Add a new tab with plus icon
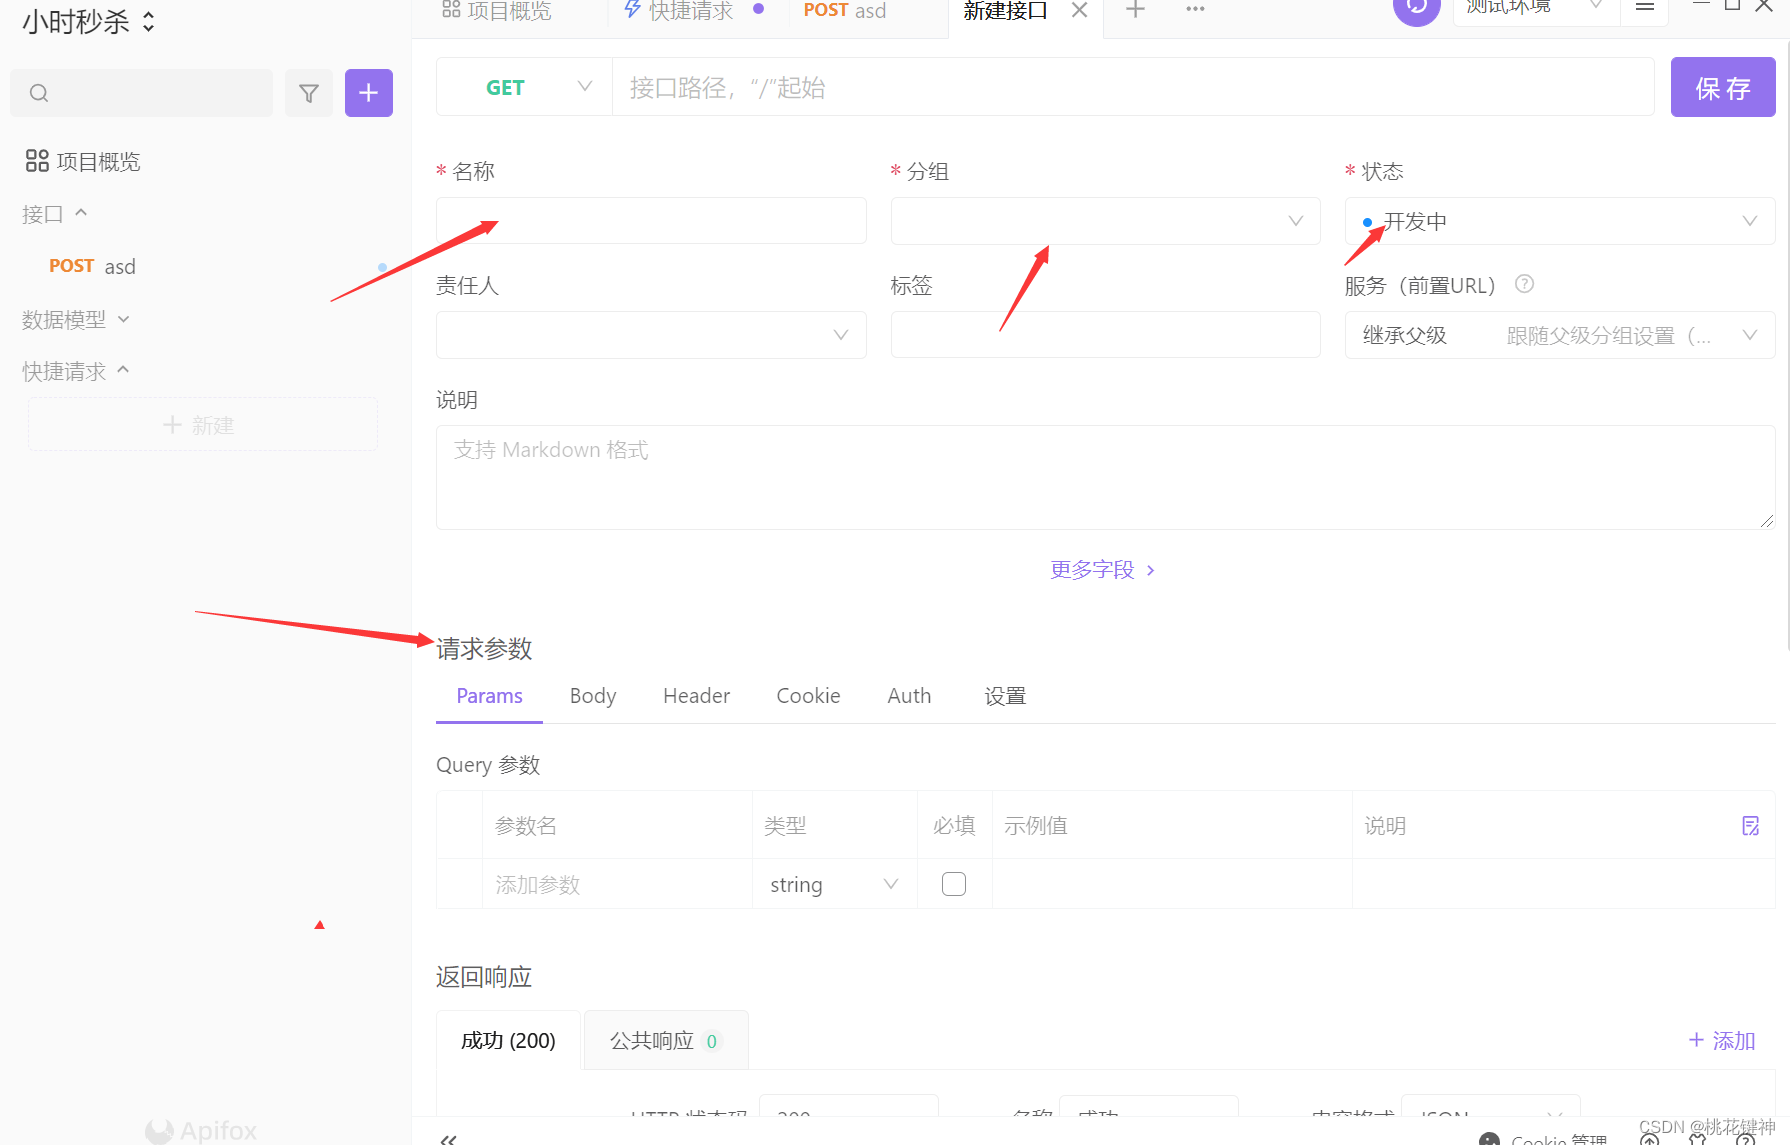 coord(1135,10)
